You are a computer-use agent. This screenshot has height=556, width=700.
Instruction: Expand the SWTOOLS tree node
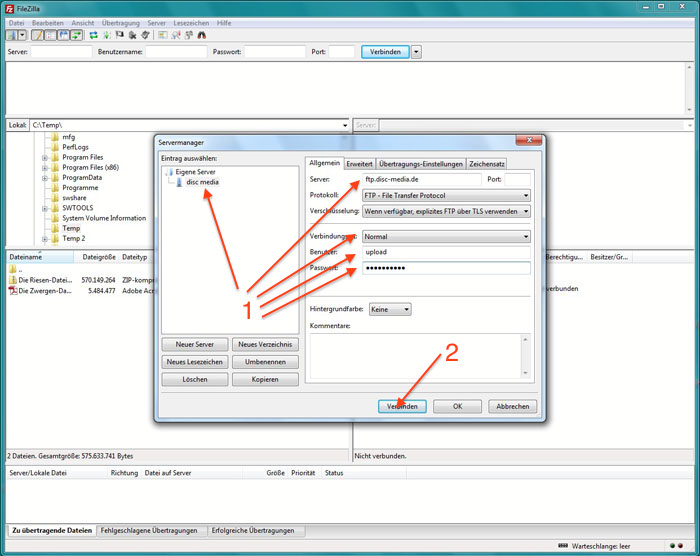pos(45,208)
